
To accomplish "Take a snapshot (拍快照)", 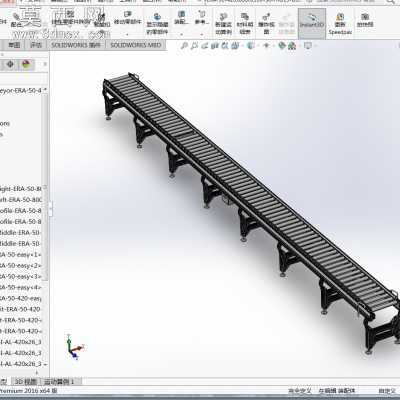I will [x=365, y=20].
